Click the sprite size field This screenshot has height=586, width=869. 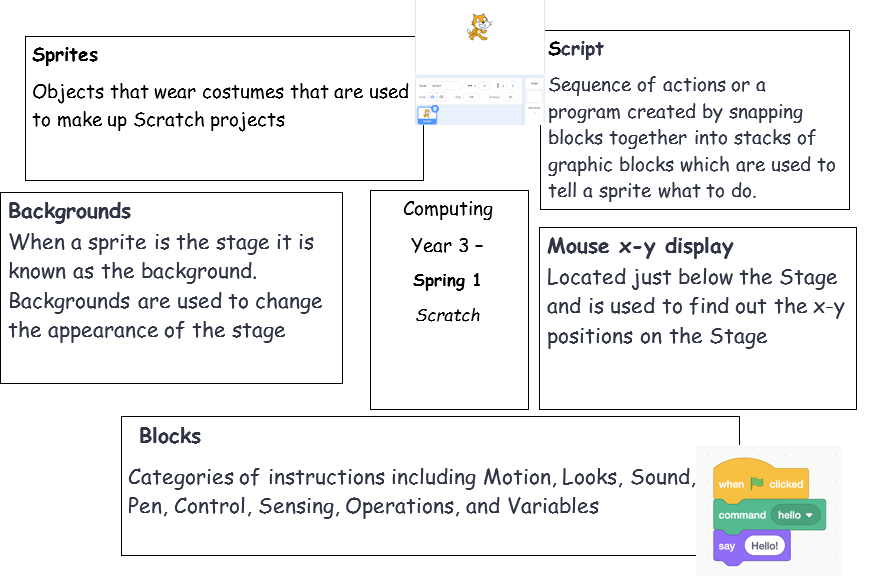(471, 97)
